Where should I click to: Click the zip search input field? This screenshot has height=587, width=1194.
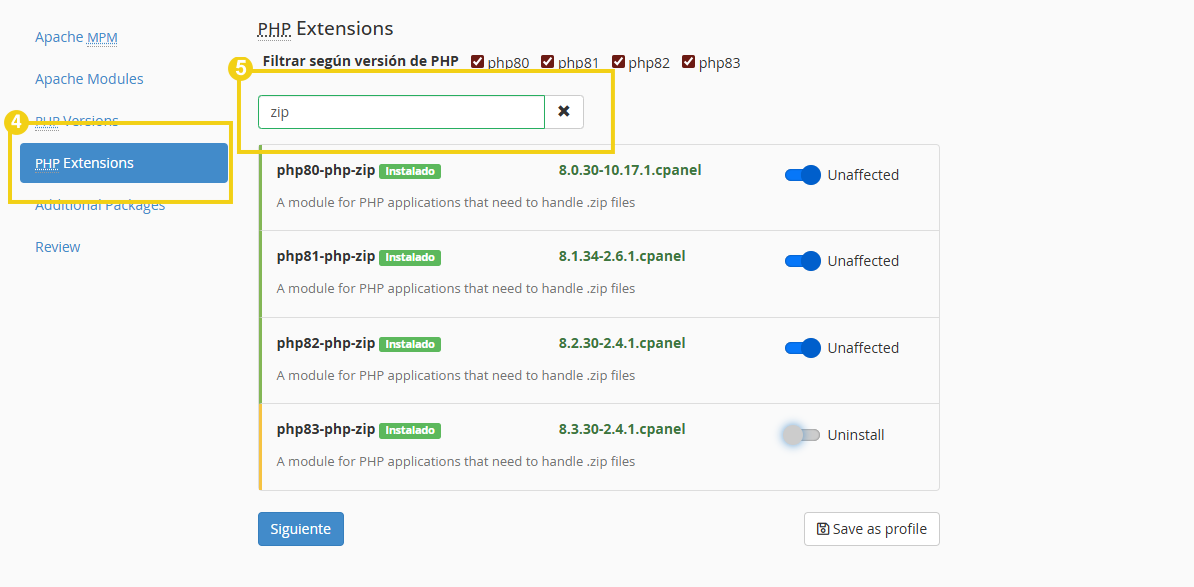point(400,111)
